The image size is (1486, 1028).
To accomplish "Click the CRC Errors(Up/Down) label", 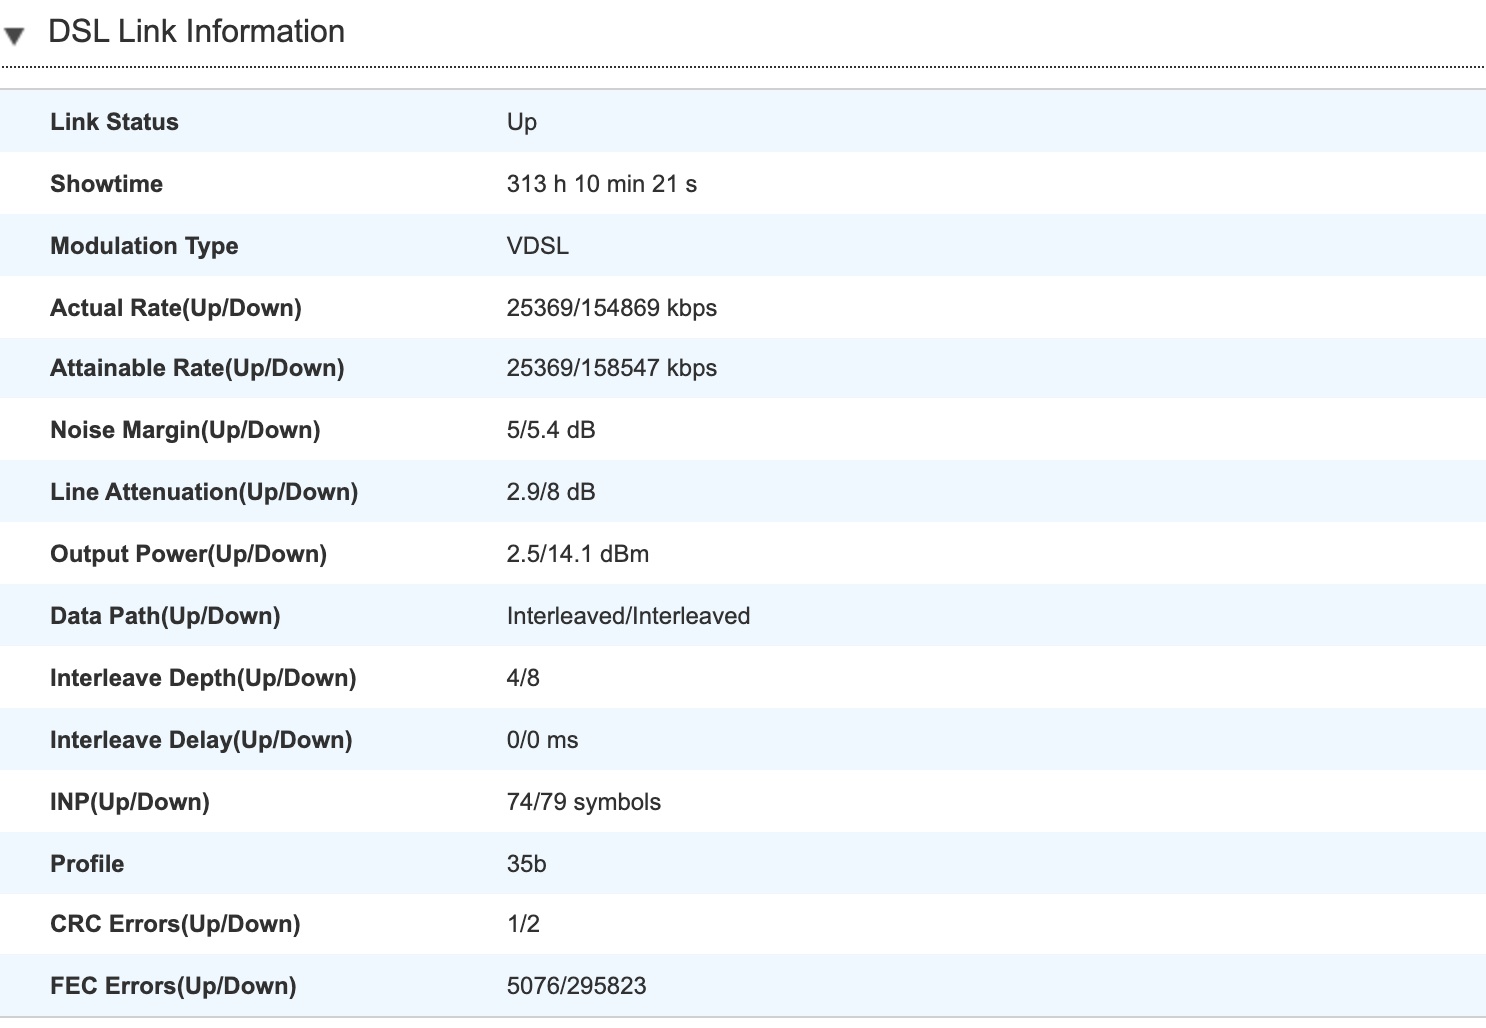I will tap(175, 924).
